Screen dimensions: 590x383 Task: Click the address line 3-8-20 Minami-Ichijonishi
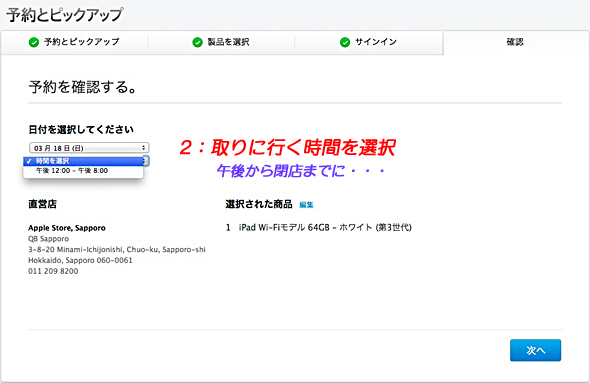(x=117, y=249)
